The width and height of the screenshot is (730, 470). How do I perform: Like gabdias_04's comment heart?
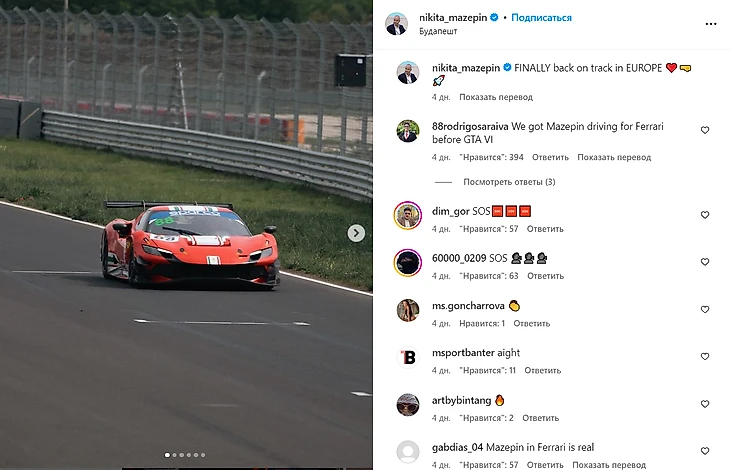point(705,451)
